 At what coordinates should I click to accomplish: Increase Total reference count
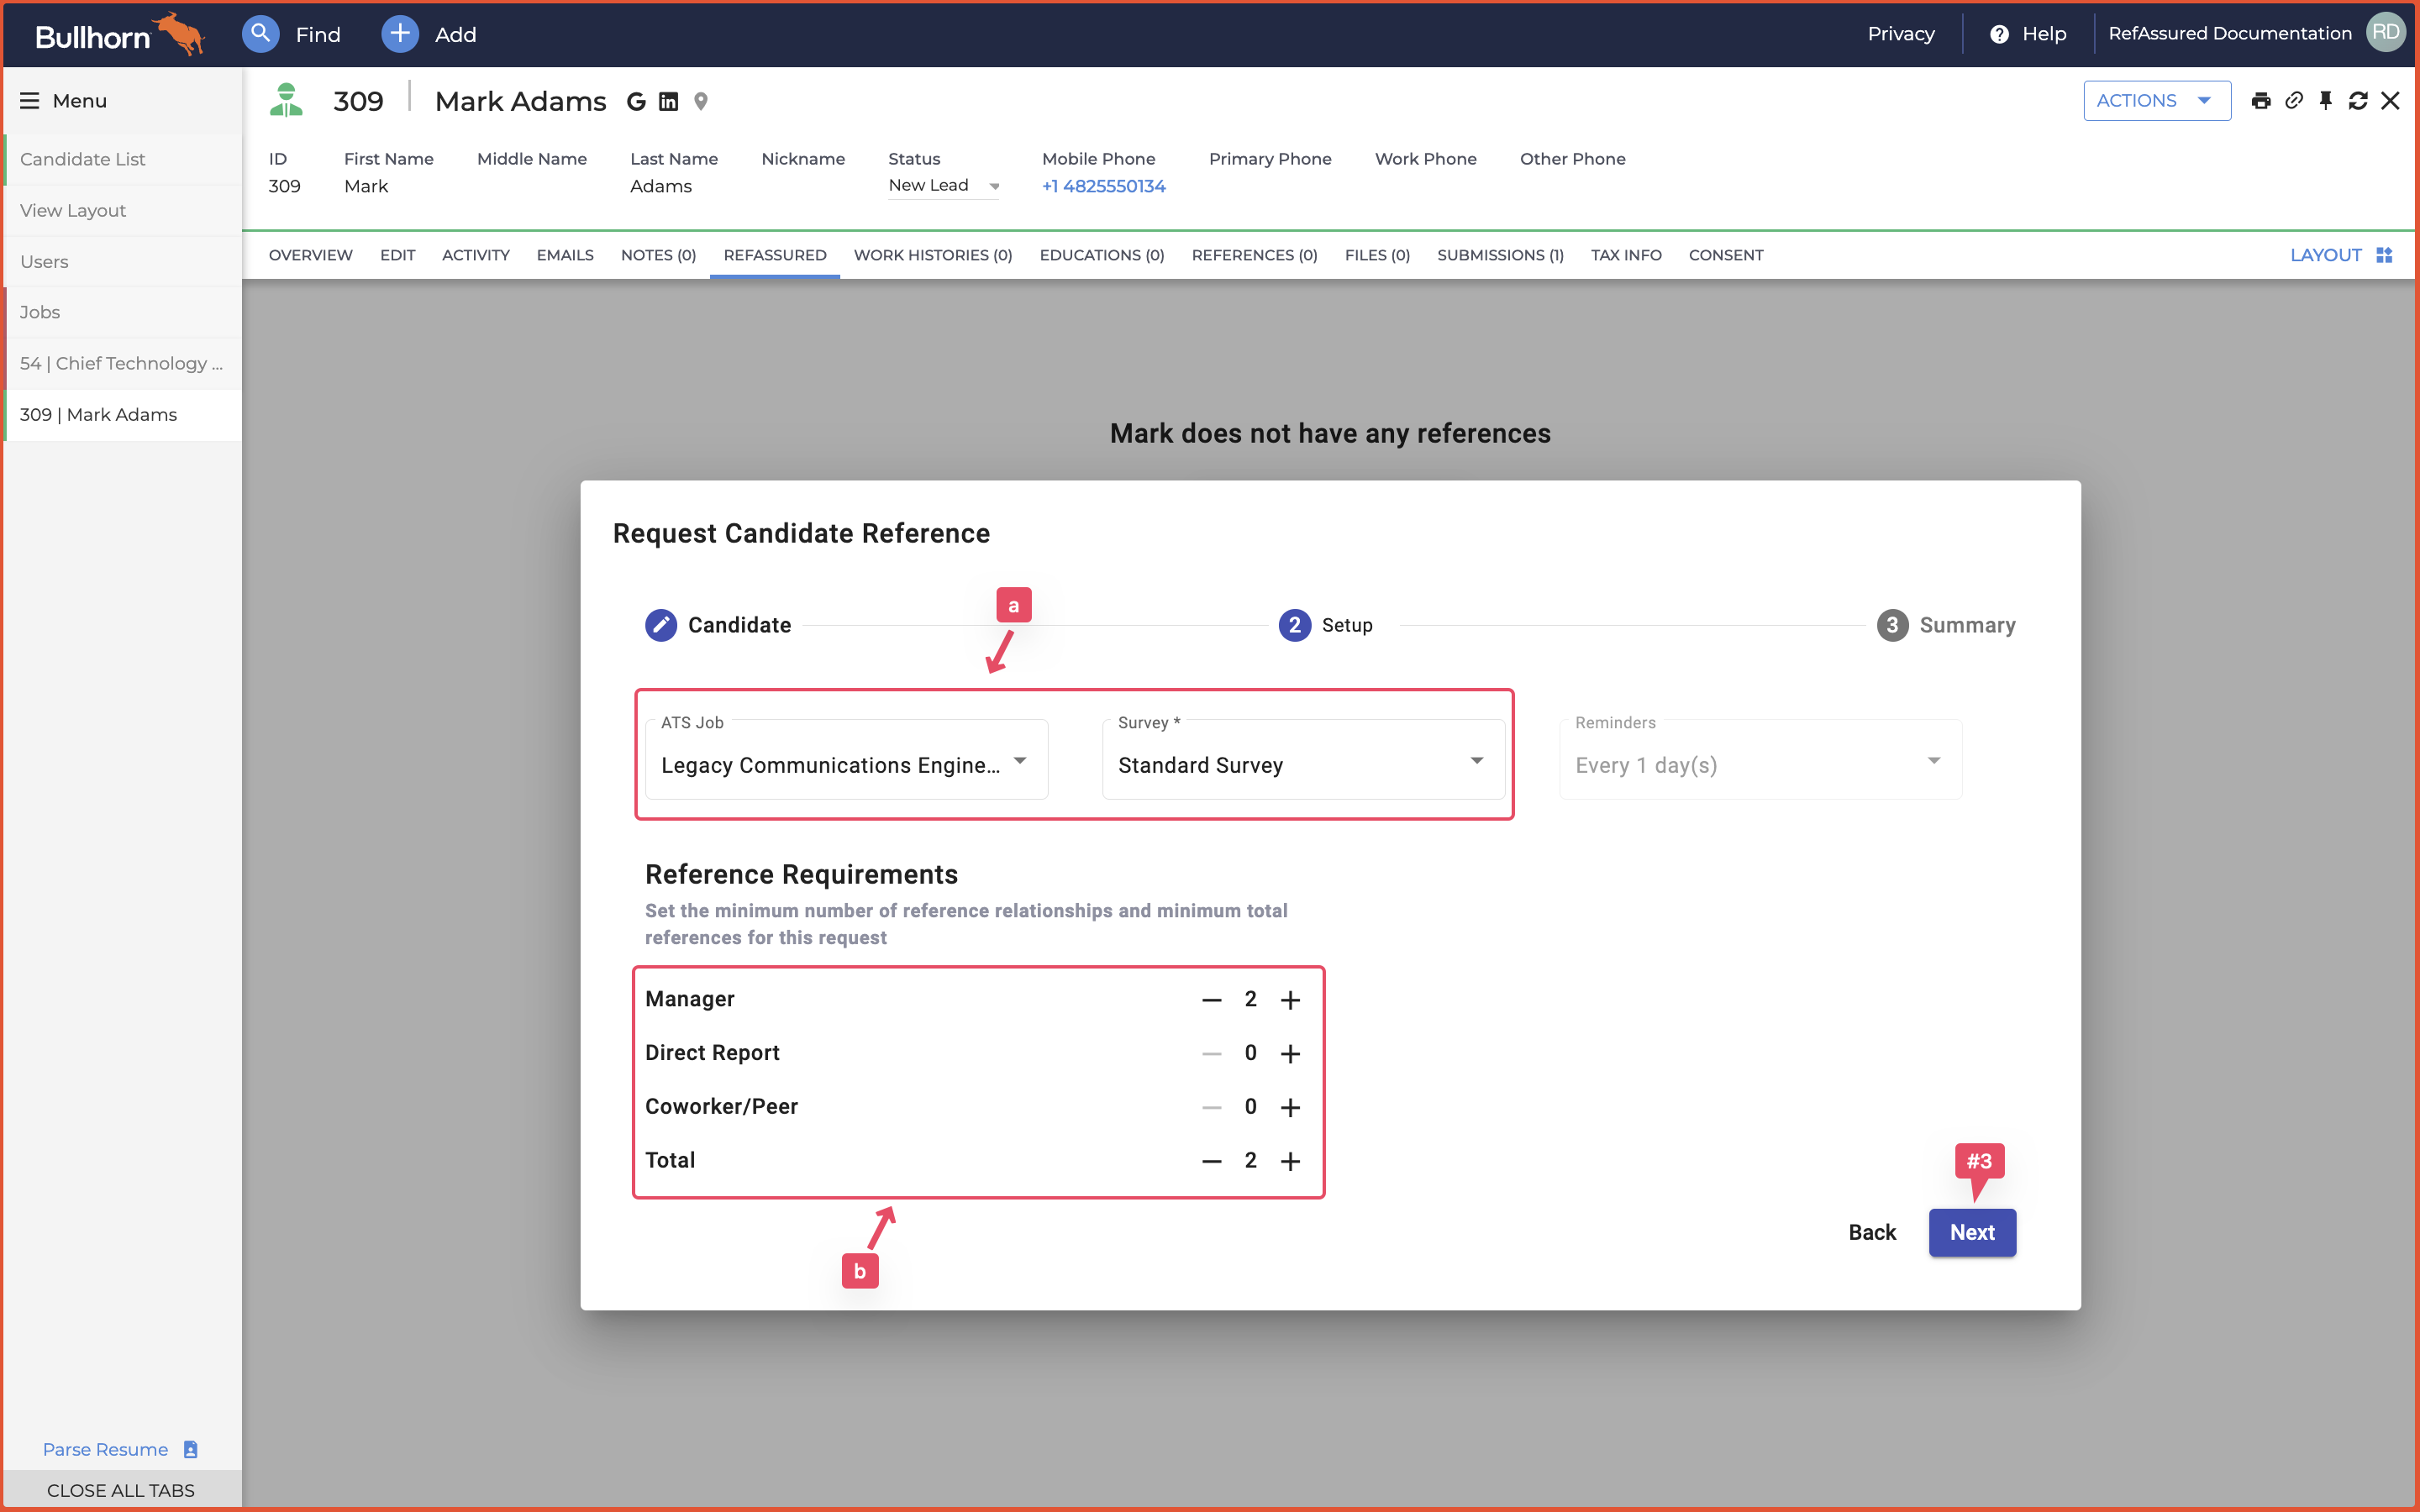pyautogui.click(x=1291, y=1161)
